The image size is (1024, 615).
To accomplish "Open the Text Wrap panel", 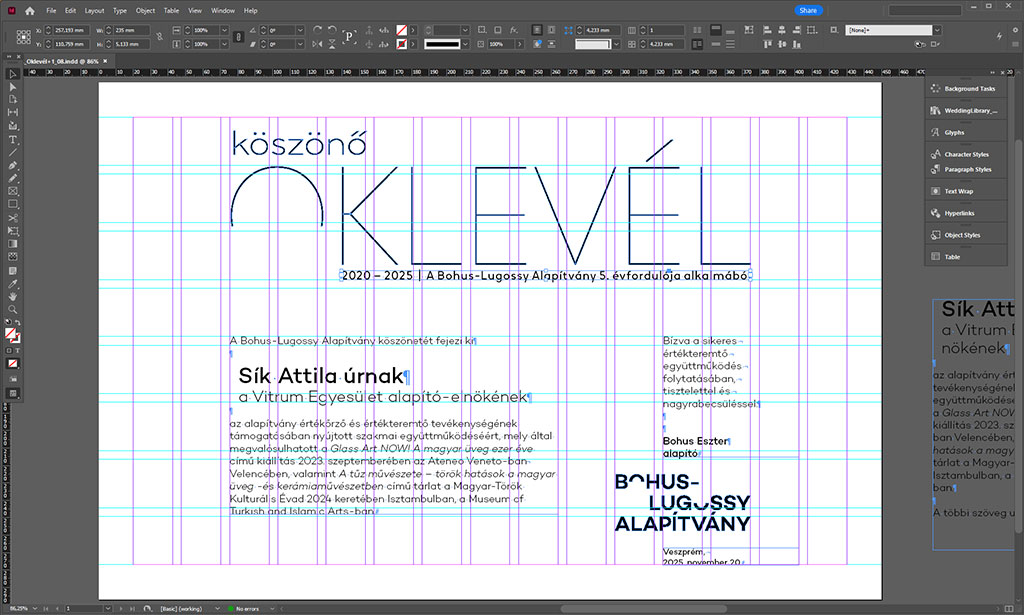I will pos(965,191).
